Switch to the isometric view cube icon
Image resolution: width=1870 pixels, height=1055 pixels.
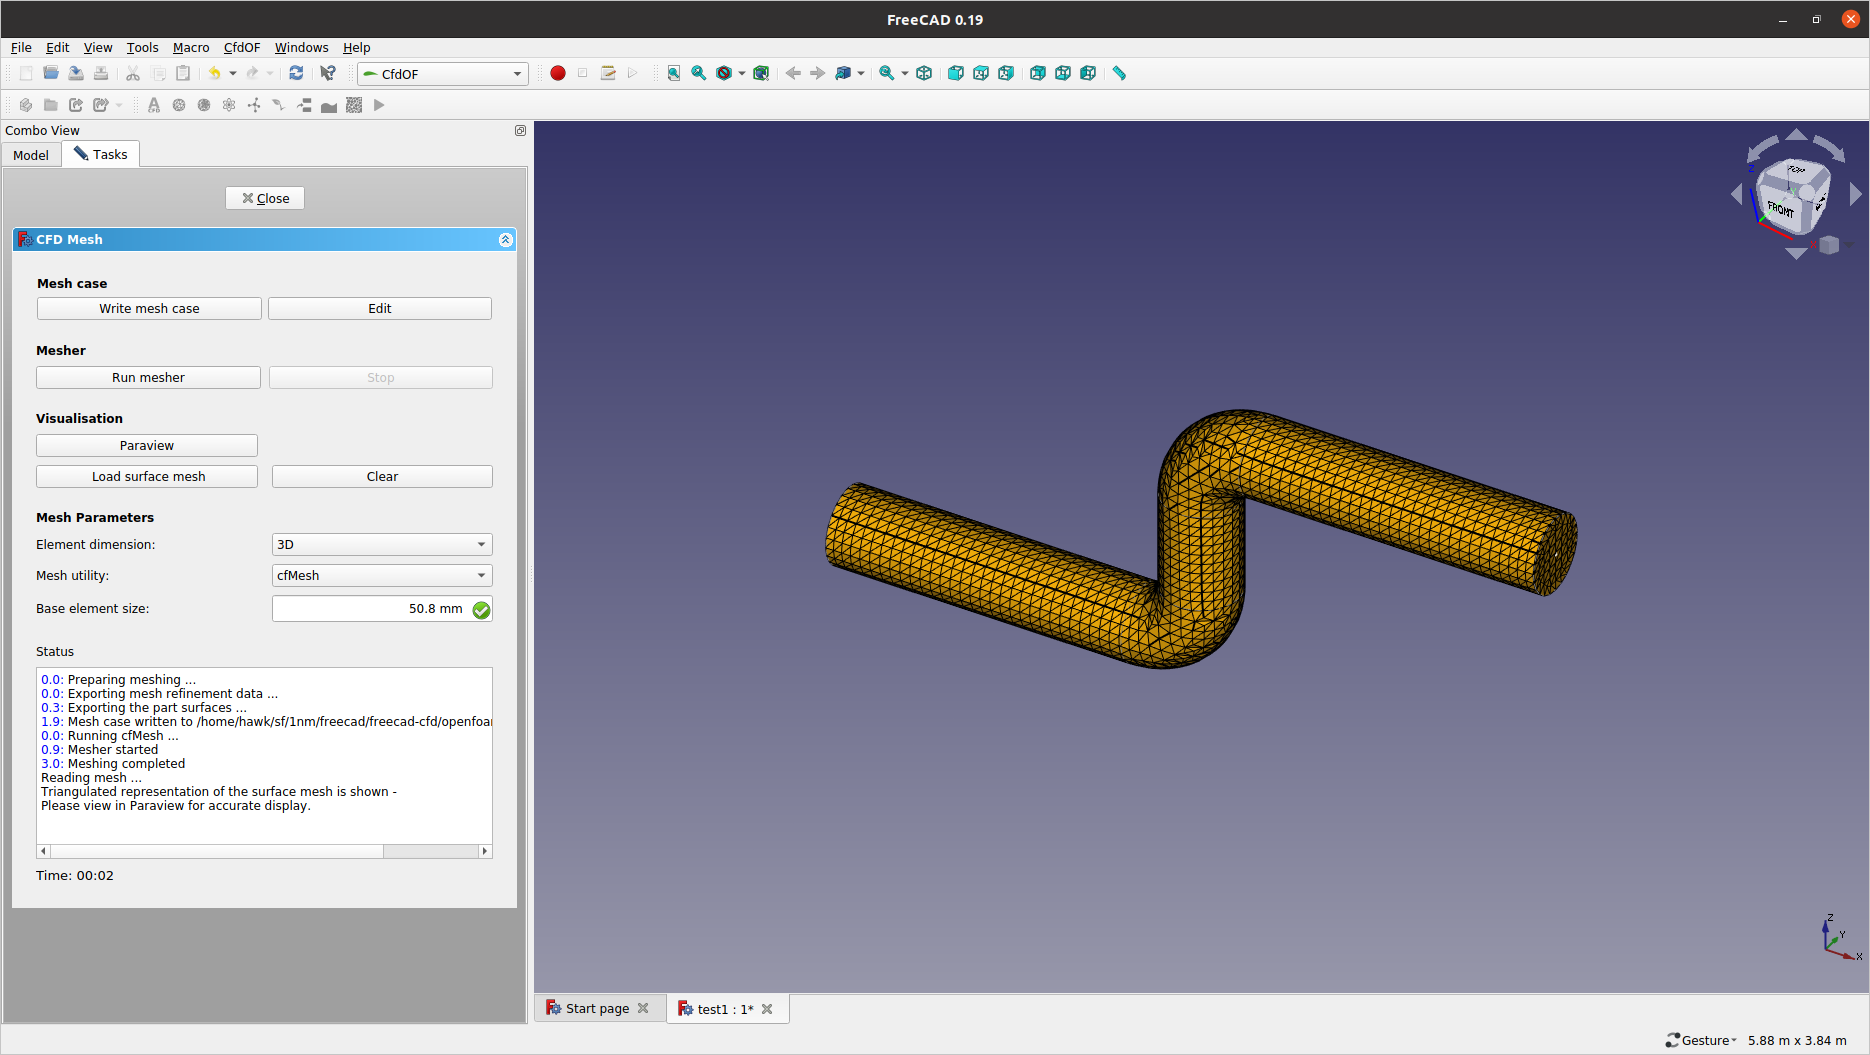(x=924, y=73)
